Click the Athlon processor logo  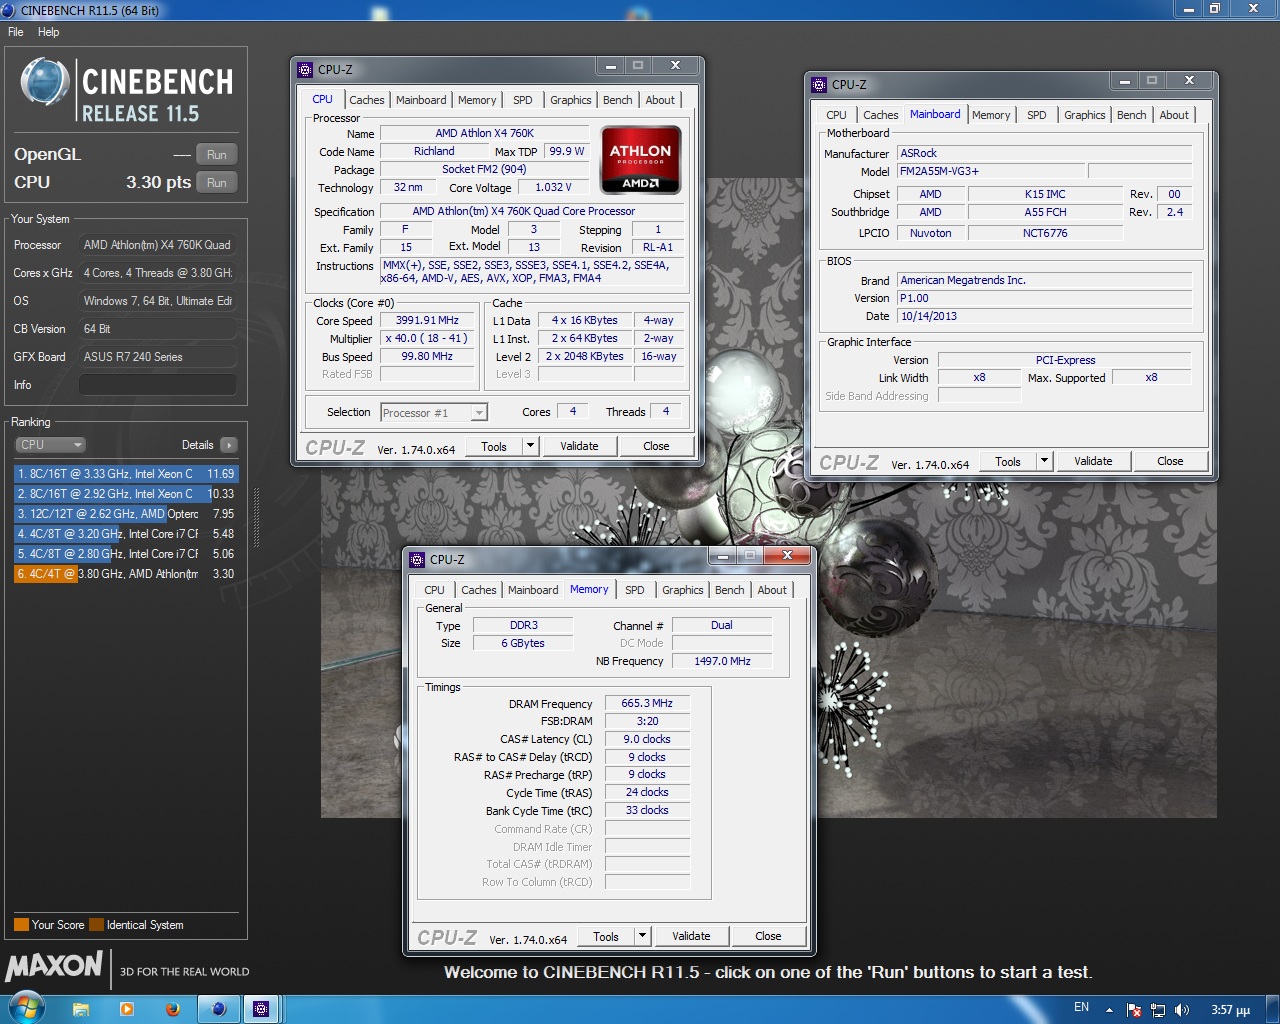tap(640, 159)
